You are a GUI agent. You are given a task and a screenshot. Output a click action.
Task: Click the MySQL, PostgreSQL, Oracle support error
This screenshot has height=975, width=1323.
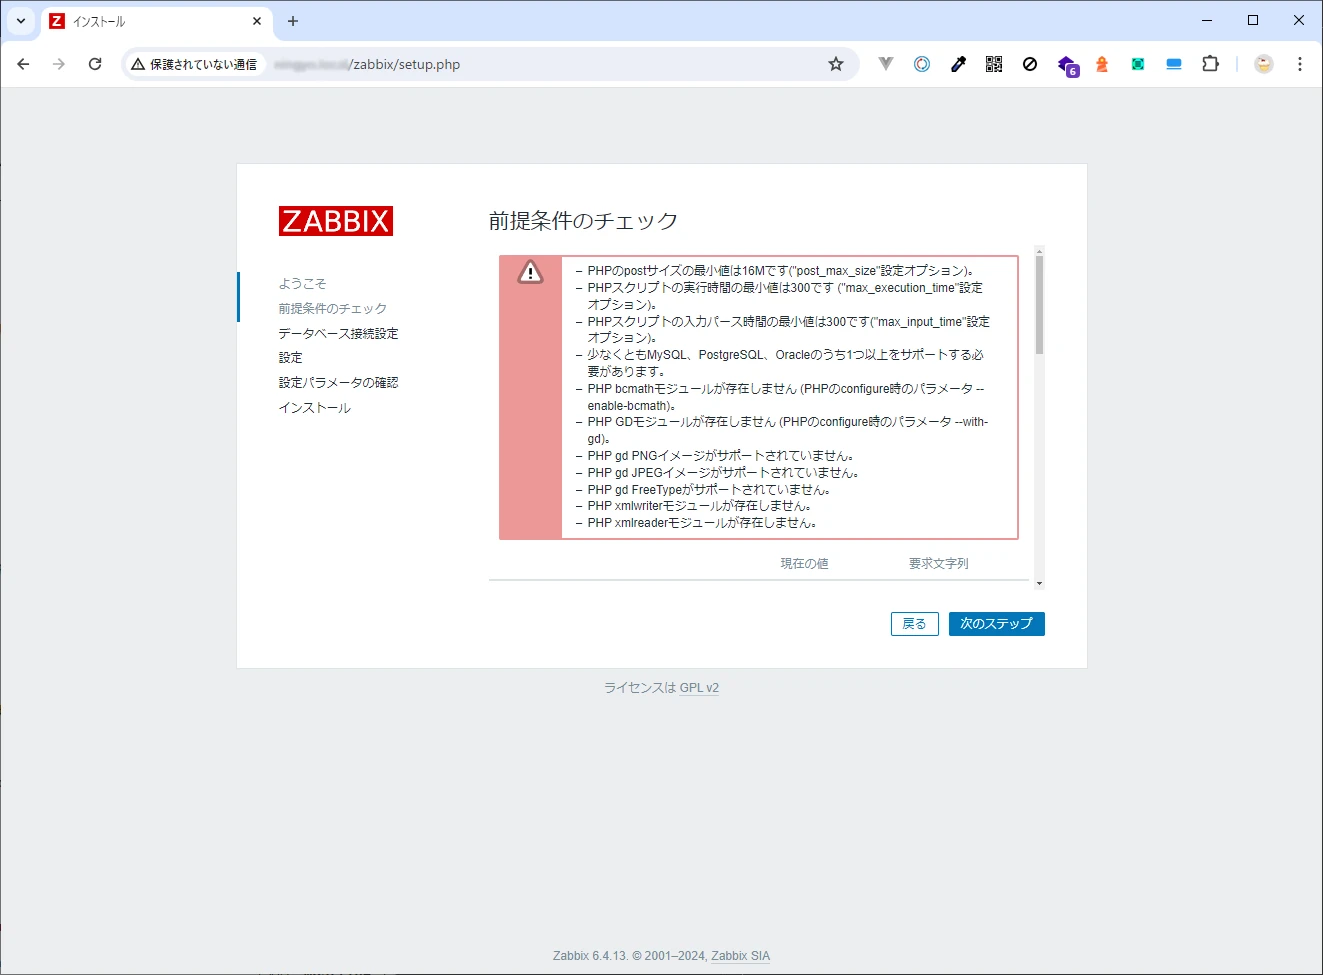click(x=785, y=363)
